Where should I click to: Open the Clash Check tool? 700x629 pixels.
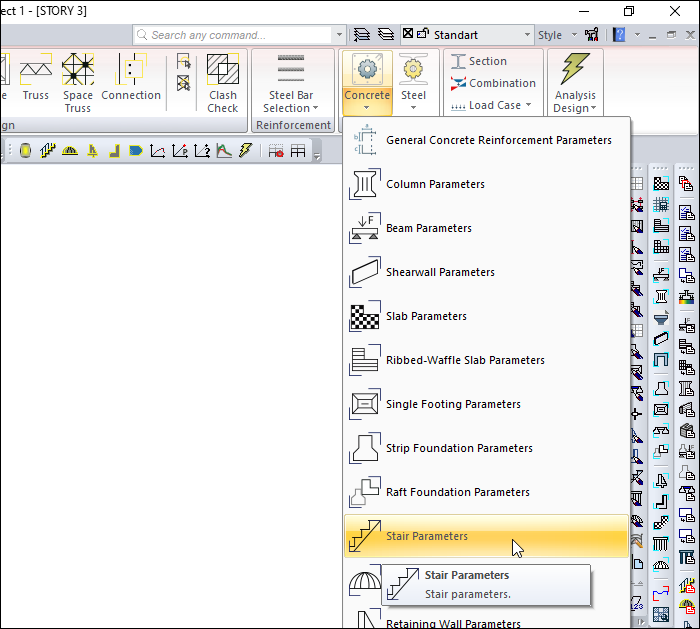tap(222, 82)
